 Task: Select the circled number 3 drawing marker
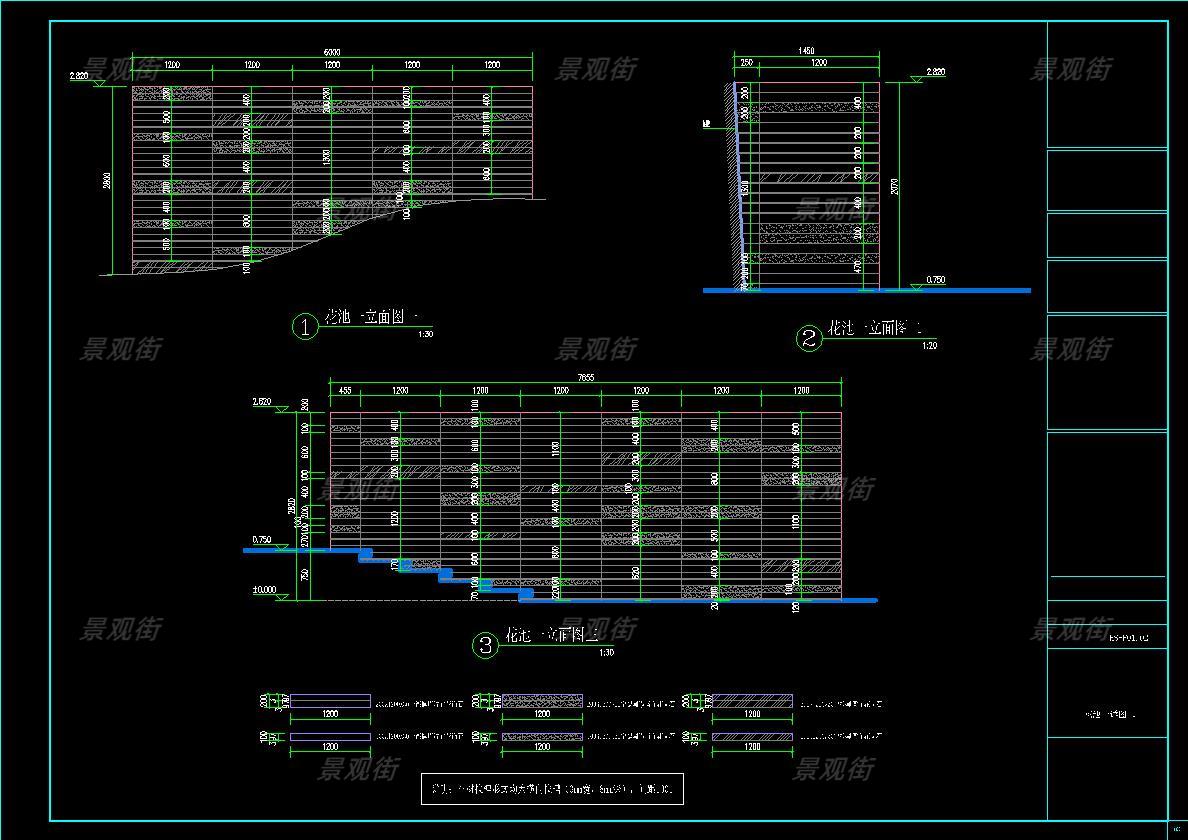[486, 646]
